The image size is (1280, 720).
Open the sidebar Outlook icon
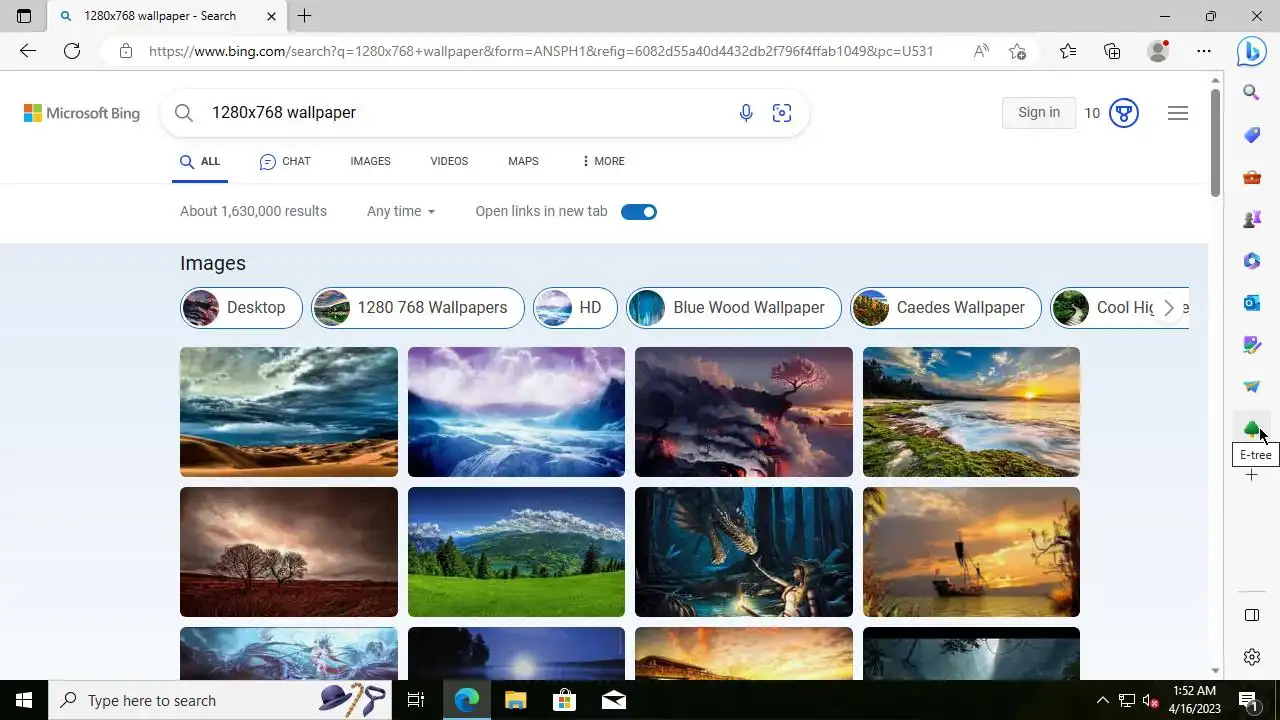click(x=1251, y=302)
